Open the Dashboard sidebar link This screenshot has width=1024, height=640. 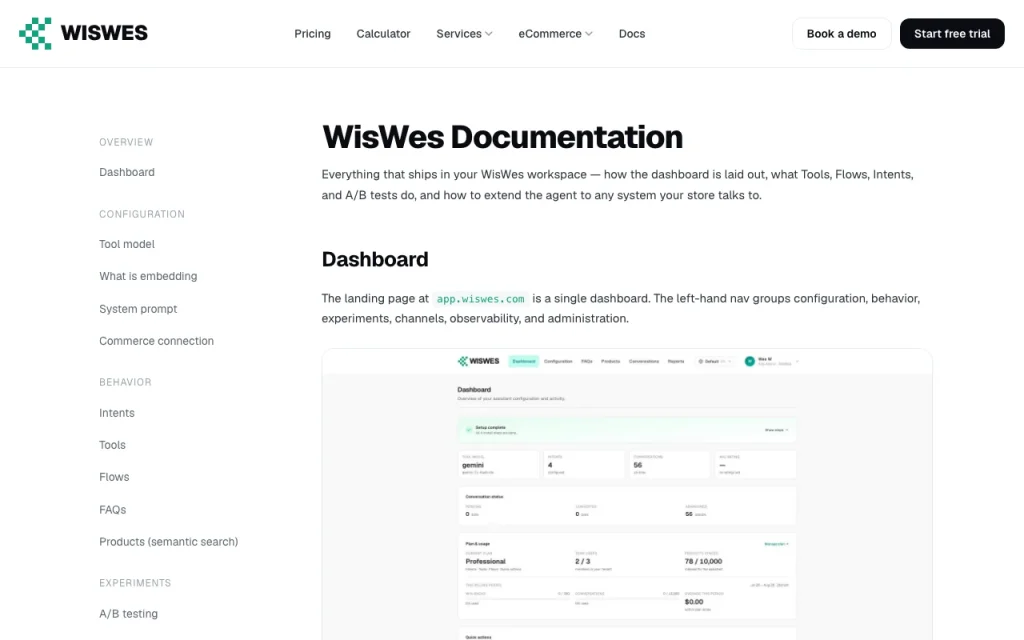(127, 172)
